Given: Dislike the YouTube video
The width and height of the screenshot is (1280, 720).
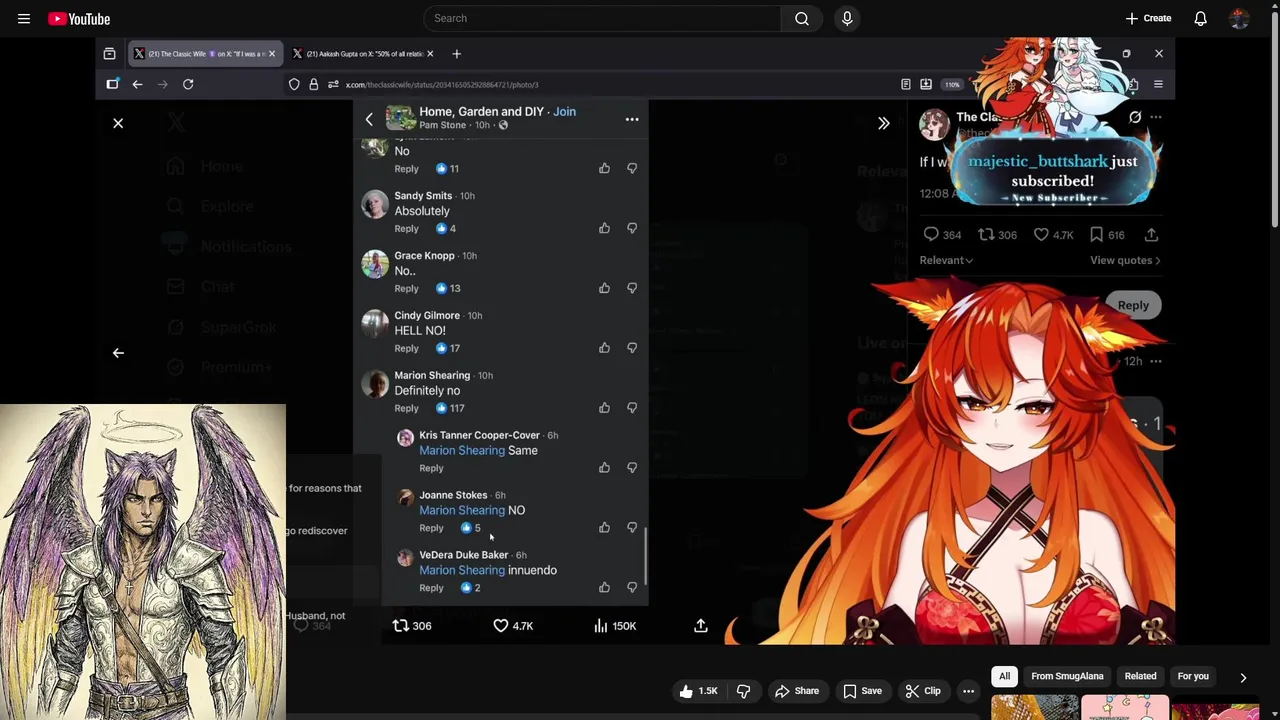Looking at the screenshot, I should coord(743,691).
